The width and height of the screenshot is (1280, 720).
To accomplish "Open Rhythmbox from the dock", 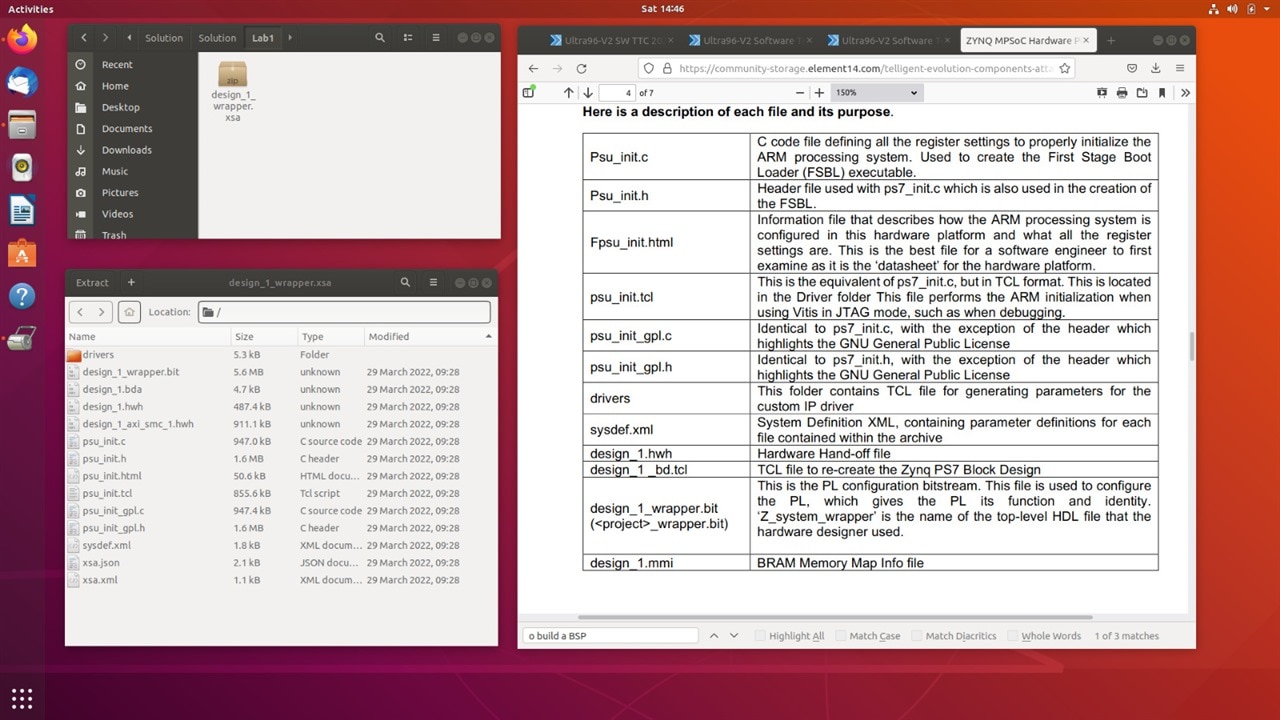I will (x=22, y=168).
